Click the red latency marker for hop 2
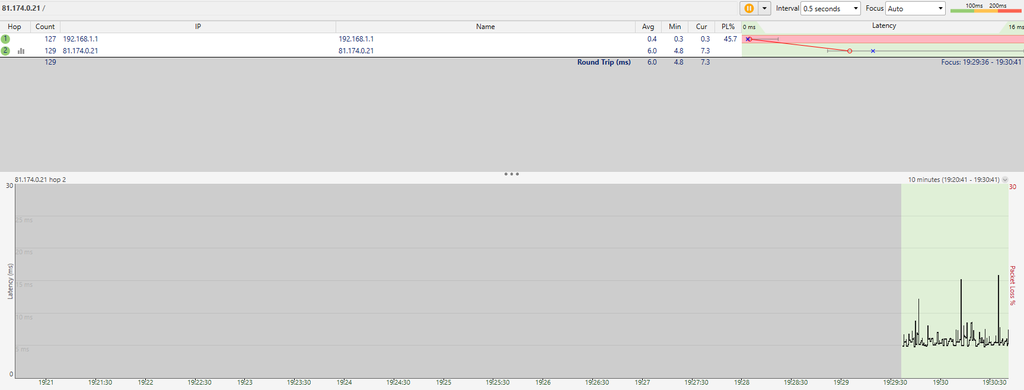The image size is (1024, 390). coord(849,50)
